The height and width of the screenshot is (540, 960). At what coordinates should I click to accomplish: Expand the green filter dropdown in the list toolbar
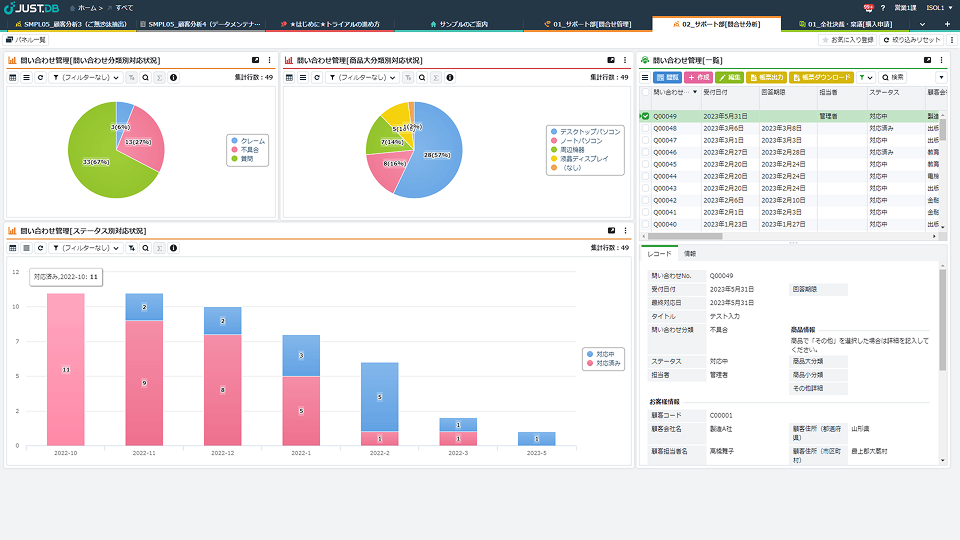[865, 77]
